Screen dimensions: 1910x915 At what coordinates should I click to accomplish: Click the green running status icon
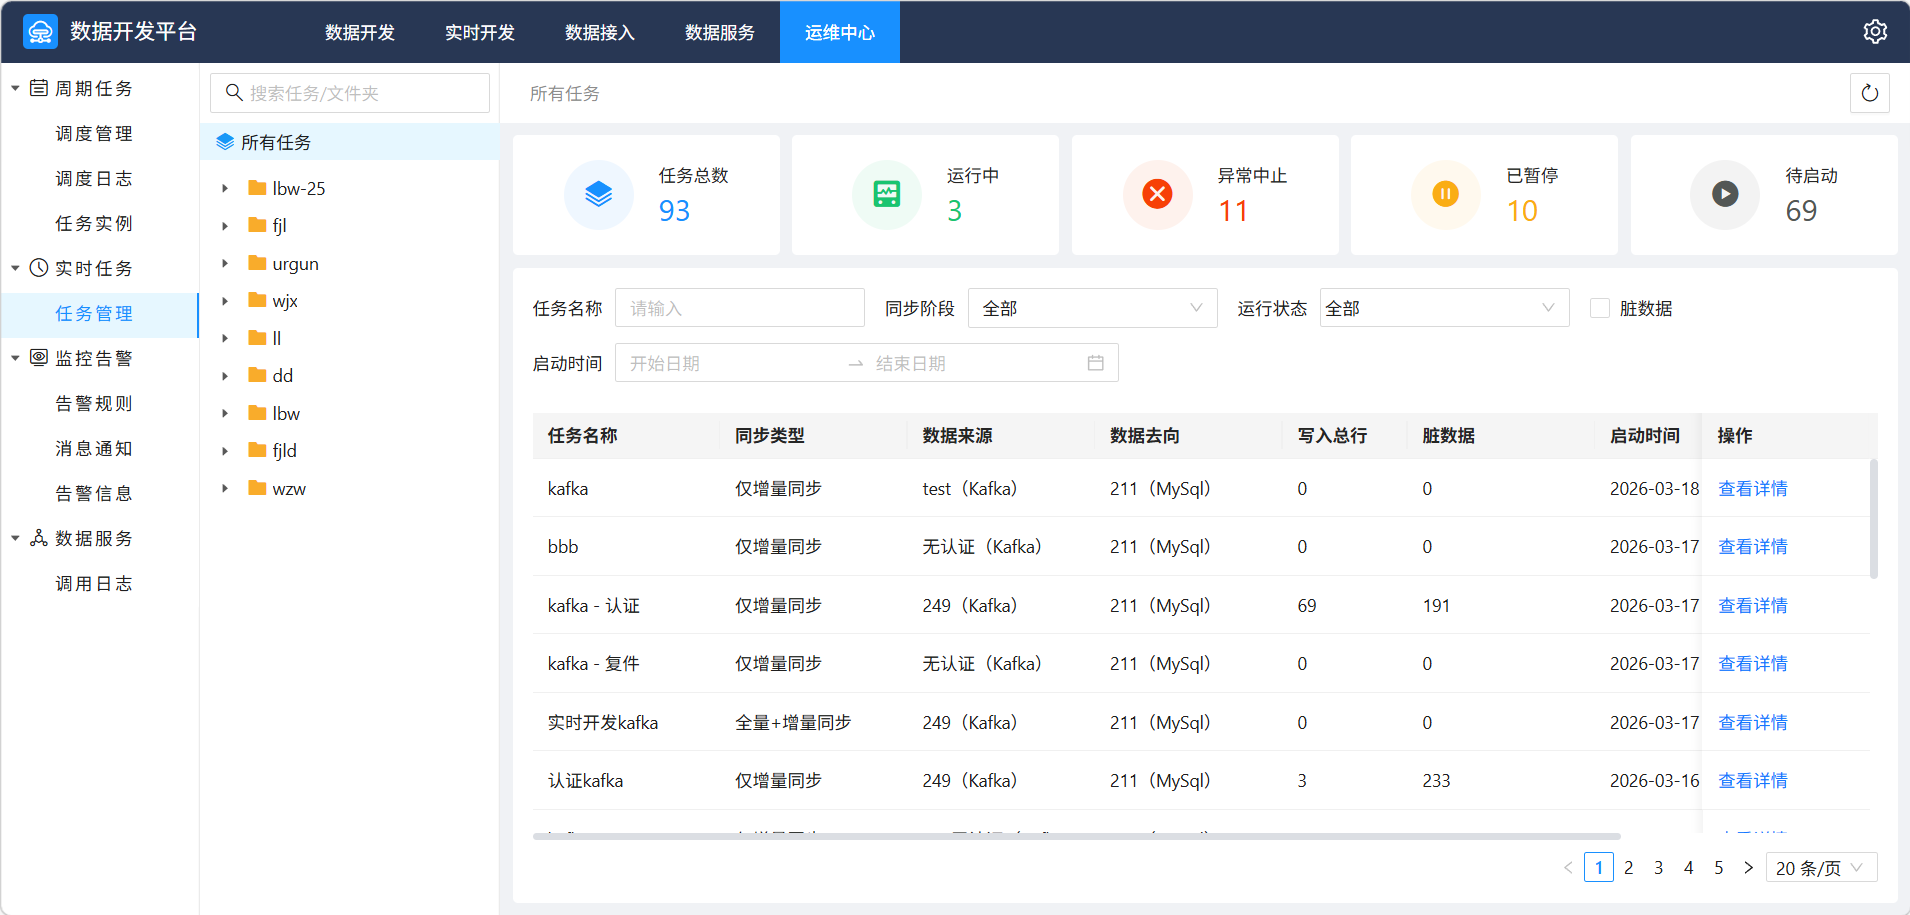pos(886,194)
